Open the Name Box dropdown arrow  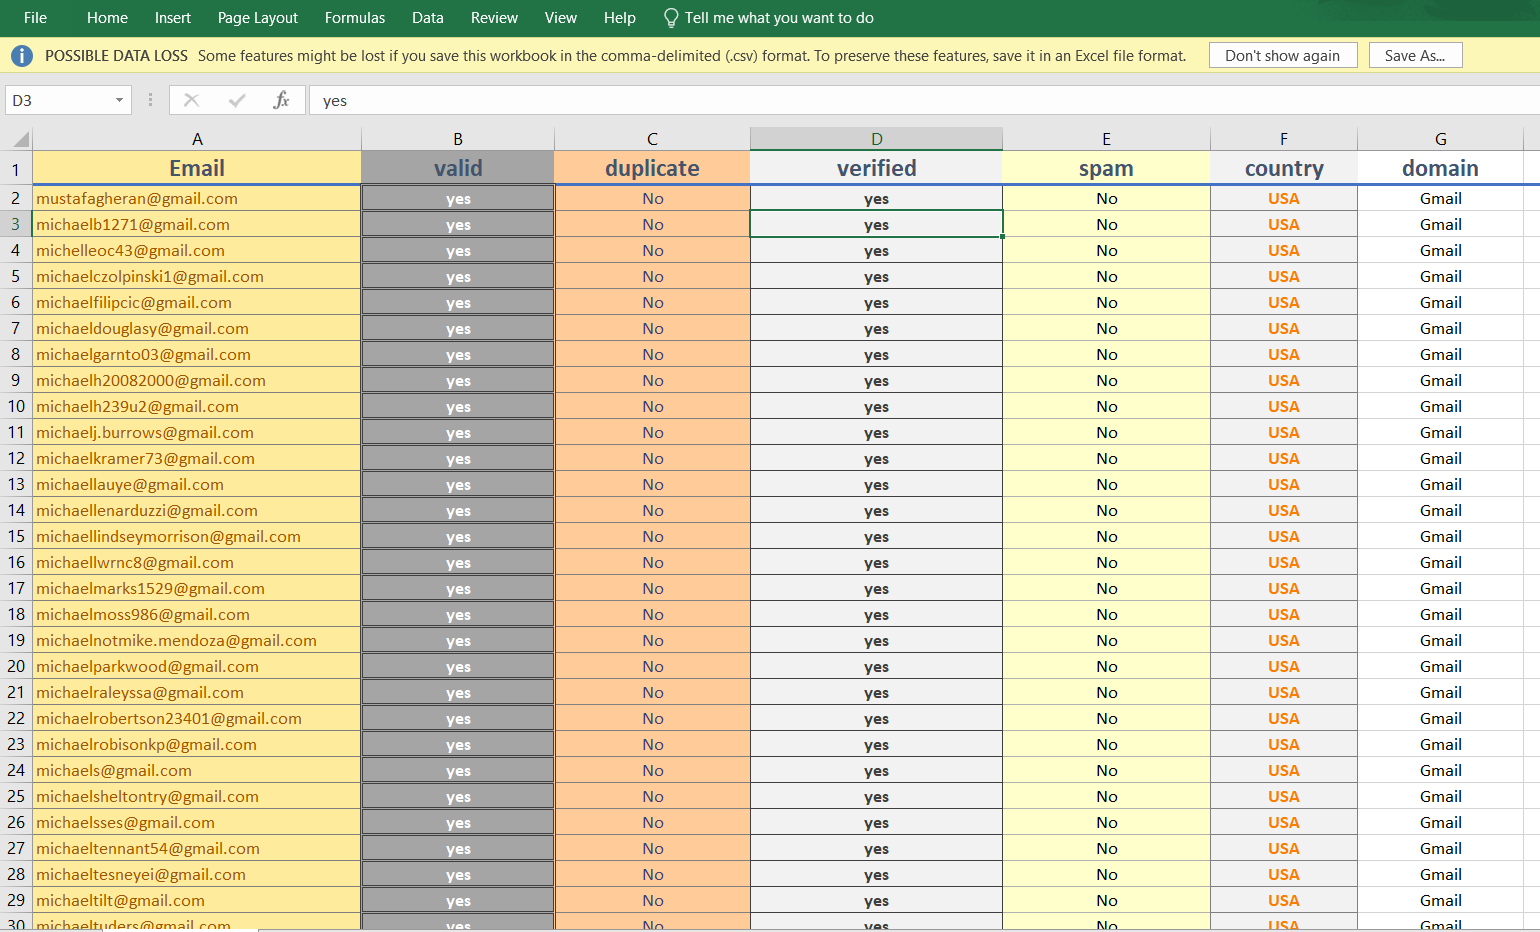[118, 100]
